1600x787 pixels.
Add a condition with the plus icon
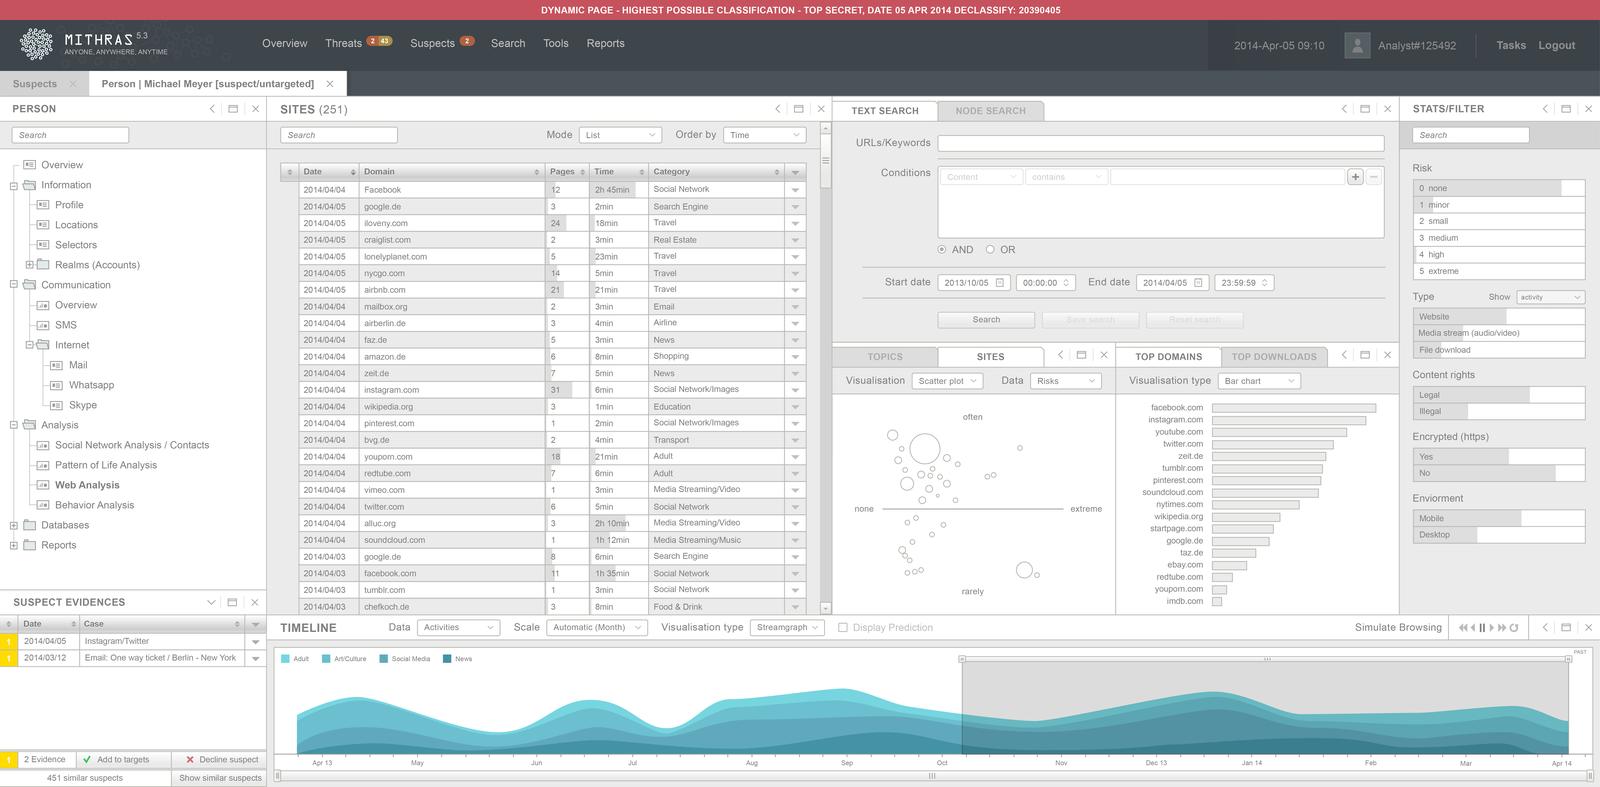(1355, 177)
